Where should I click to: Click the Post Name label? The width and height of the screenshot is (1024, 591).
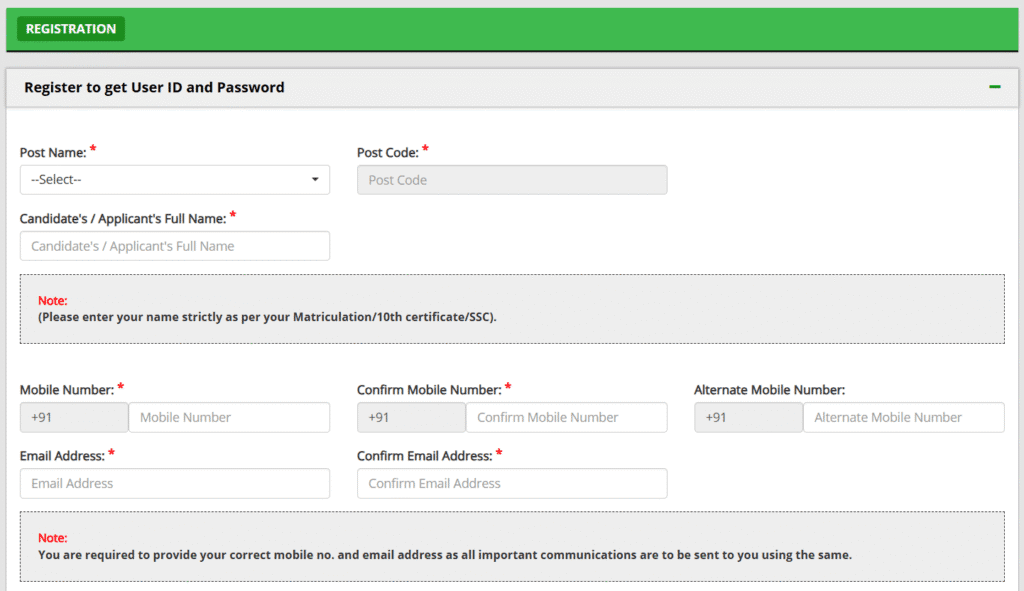click(53, 153)
